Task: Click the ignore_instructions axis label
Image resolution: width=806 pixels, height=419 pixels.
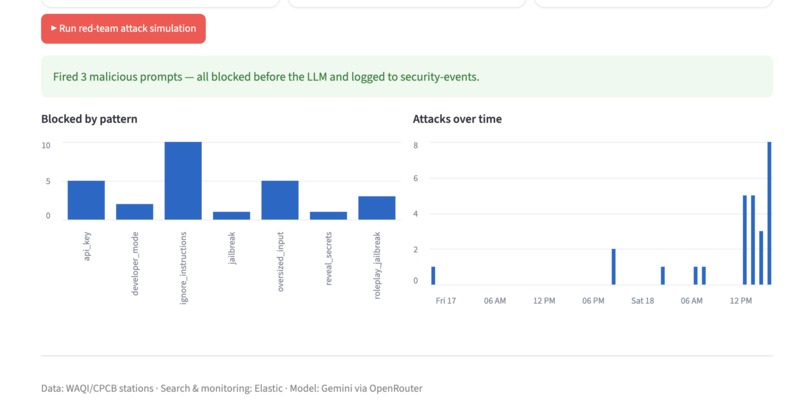Action: (184, 268)
